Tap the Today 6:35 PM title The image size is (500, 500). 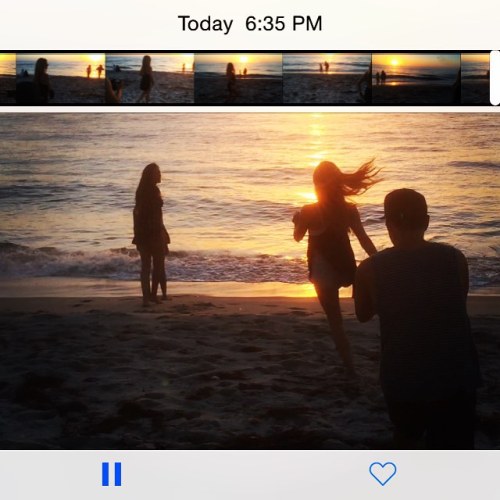tap(250, 24)
